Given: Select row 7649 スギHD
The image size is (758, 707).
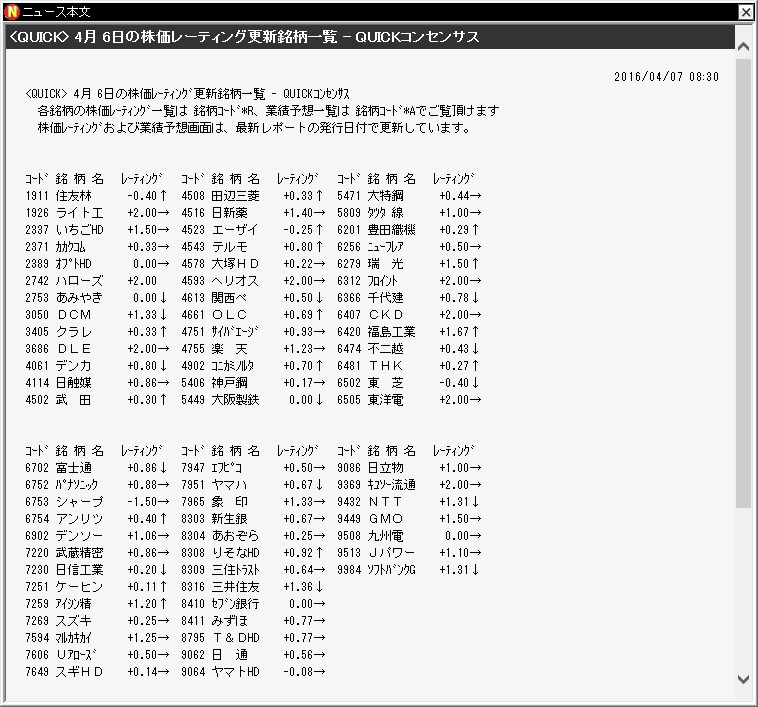Looking at the screenshot, I should 97,672.
